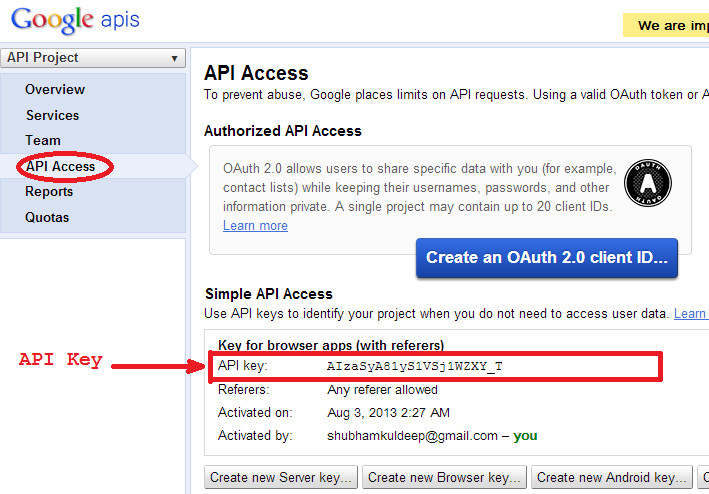The height and width of the screenshot is (494, 709).
Task: Go to Services in the sidebar
Action: 52,115
